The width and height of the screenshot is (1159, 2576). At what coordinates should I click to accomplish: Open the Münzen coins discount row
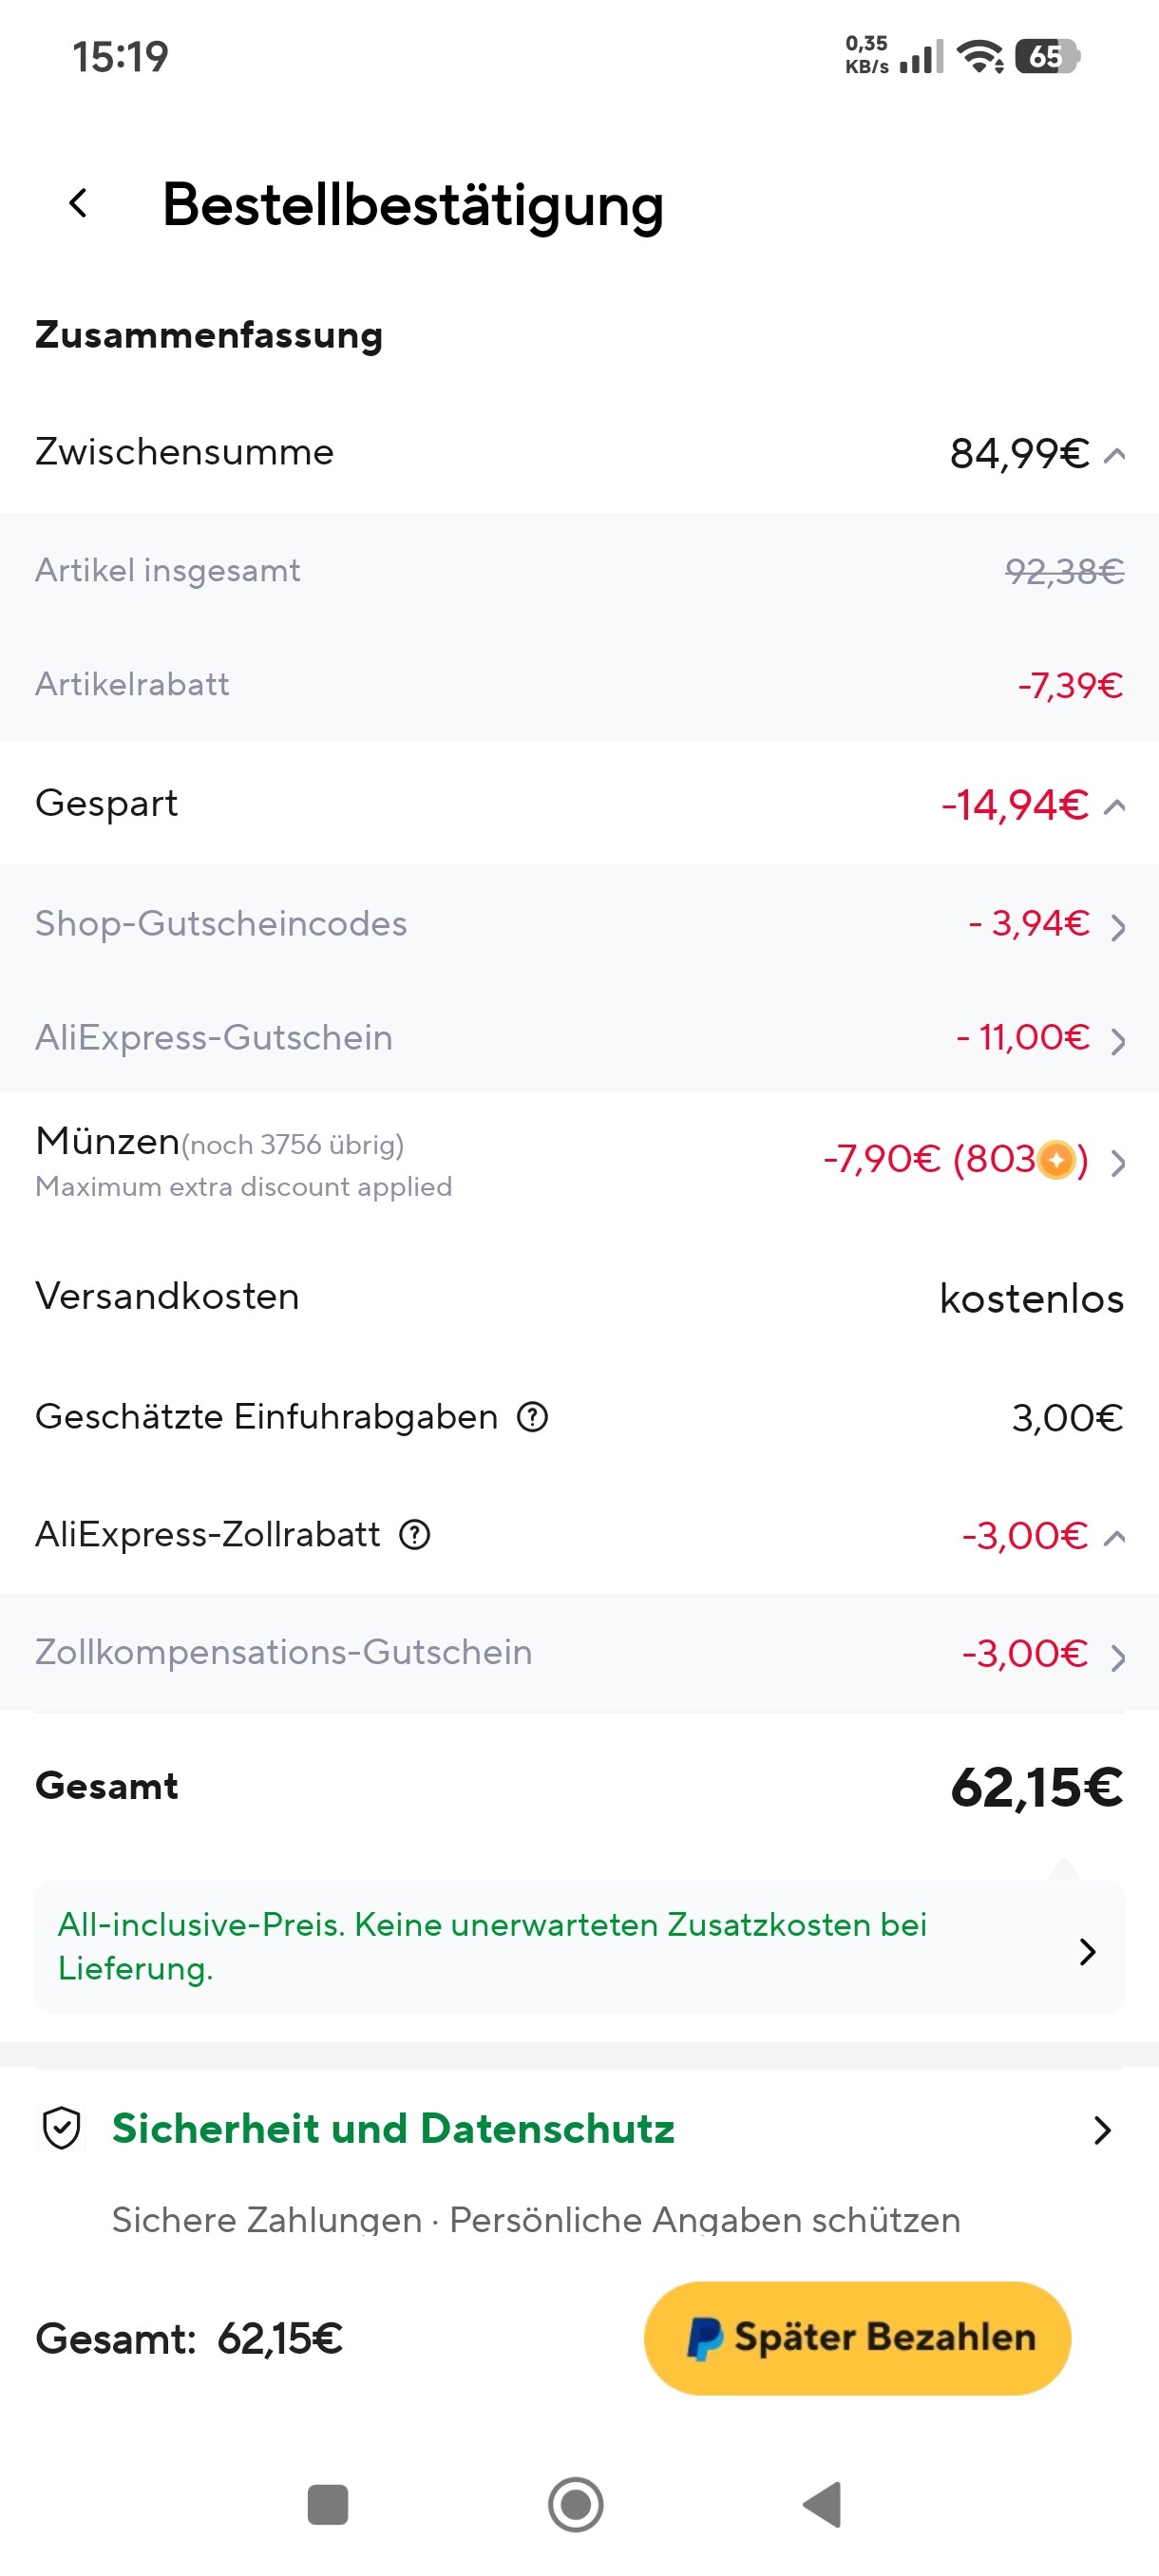coord(579,1162)
